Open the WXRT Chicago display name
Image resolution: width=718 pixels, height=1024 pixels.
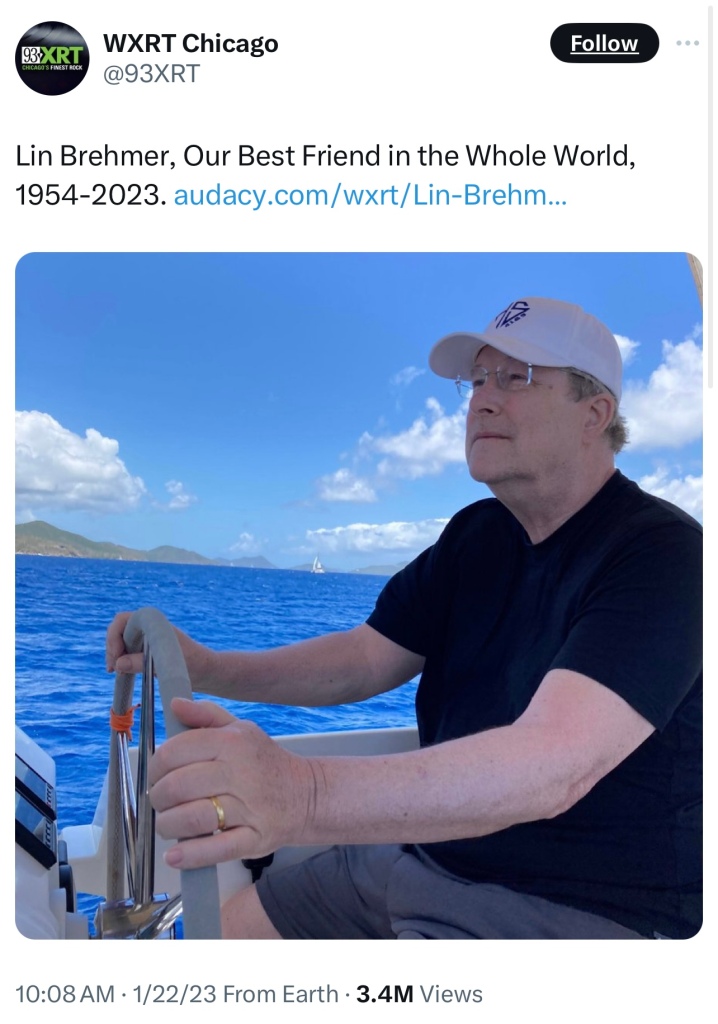click(191, 43)
